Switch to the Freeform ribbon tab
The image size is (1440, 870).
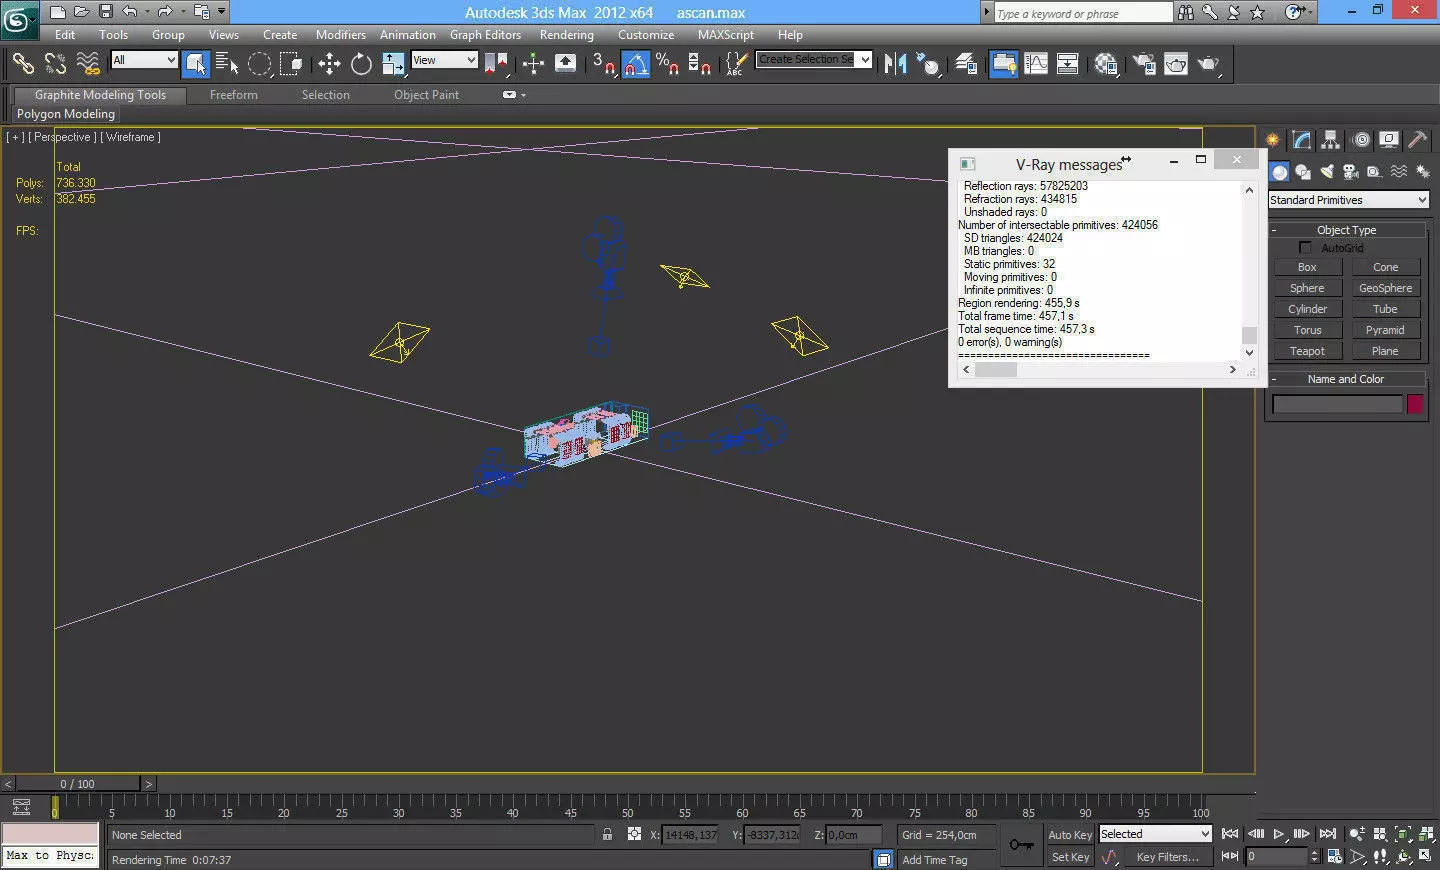(x=233, y=95)
